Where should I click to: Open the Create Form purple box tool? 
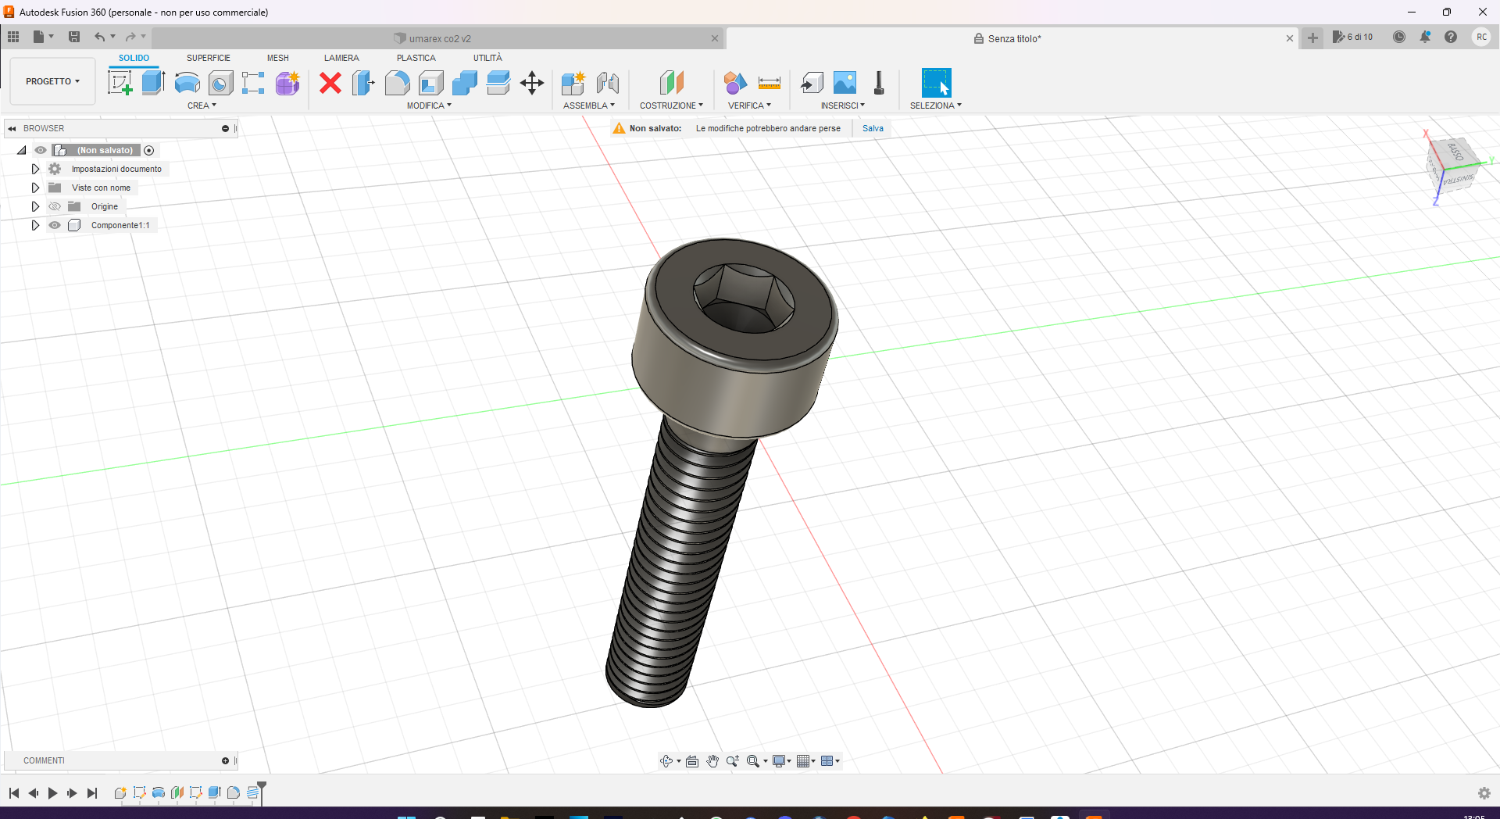(x=288, y=83)
